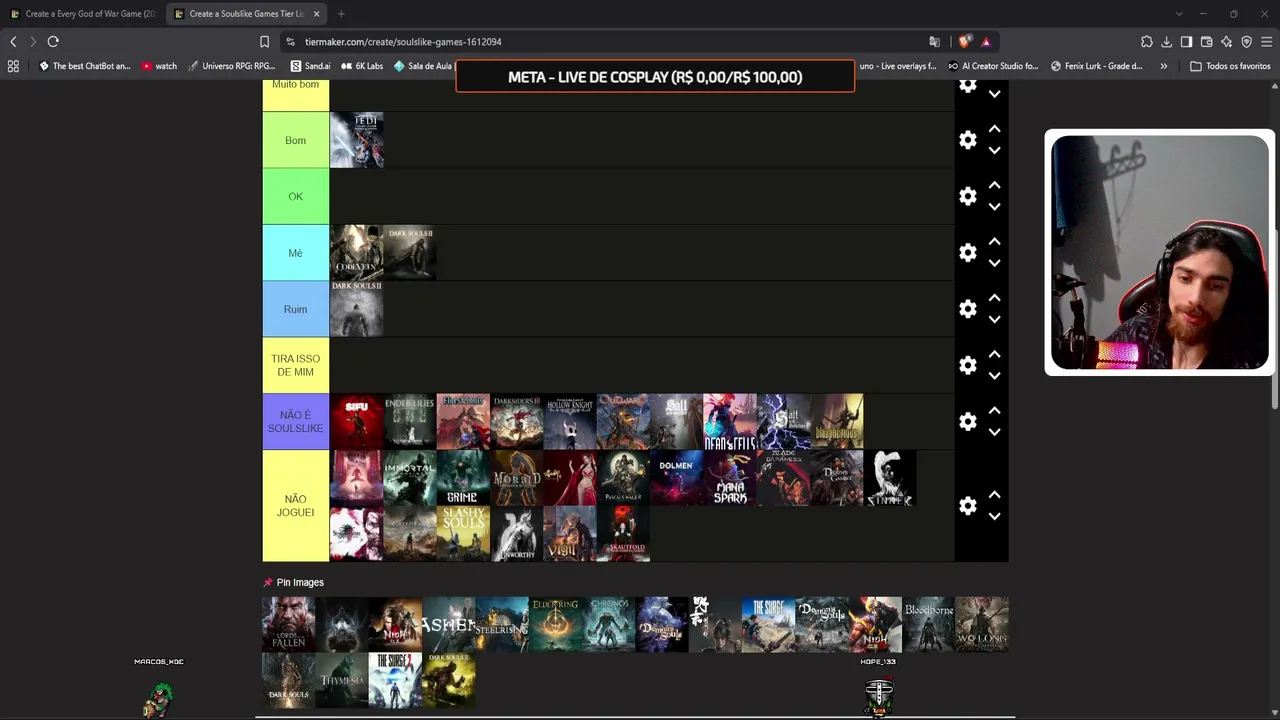Open the Brave Shields icon
This screenshot has height=720, width=1280.
tap(964, 42)
